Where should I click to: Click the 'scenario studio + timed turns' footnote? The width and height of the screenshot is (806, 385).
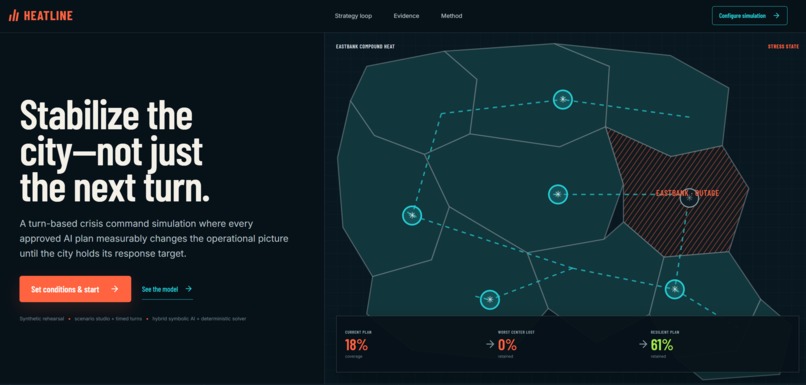[108, 319]
